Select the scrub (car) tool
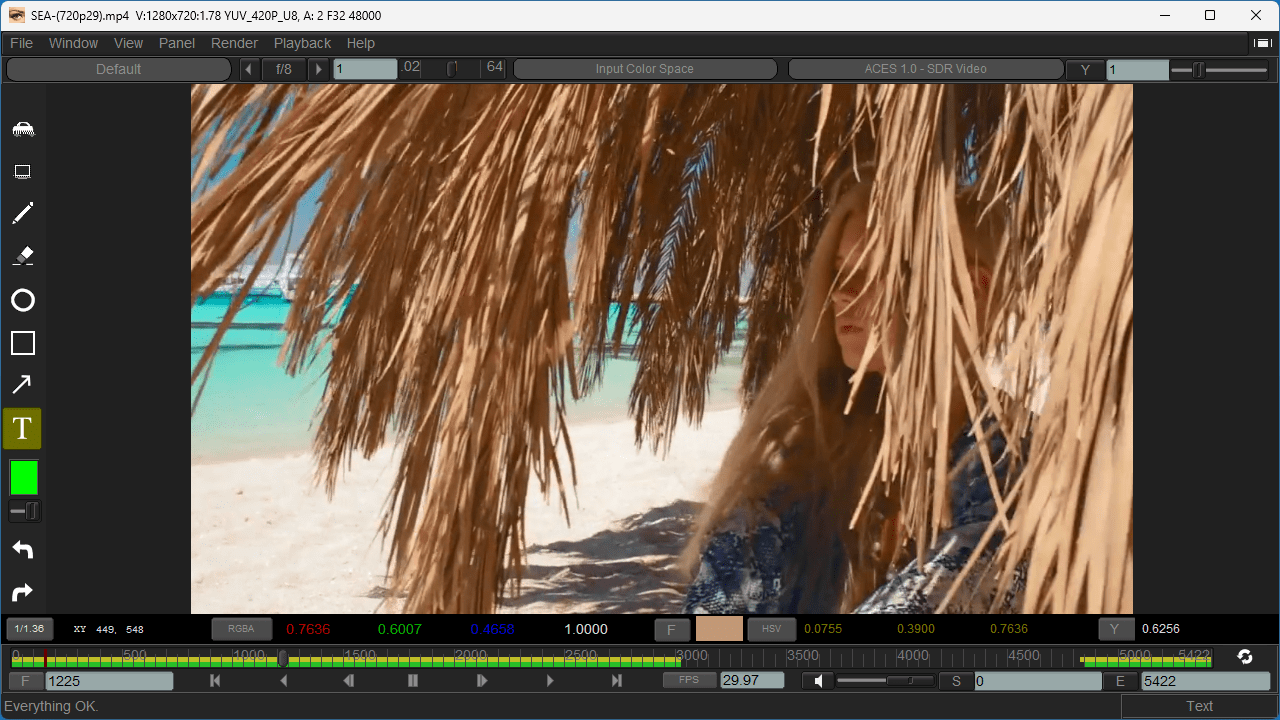 (x=23, y=129)
